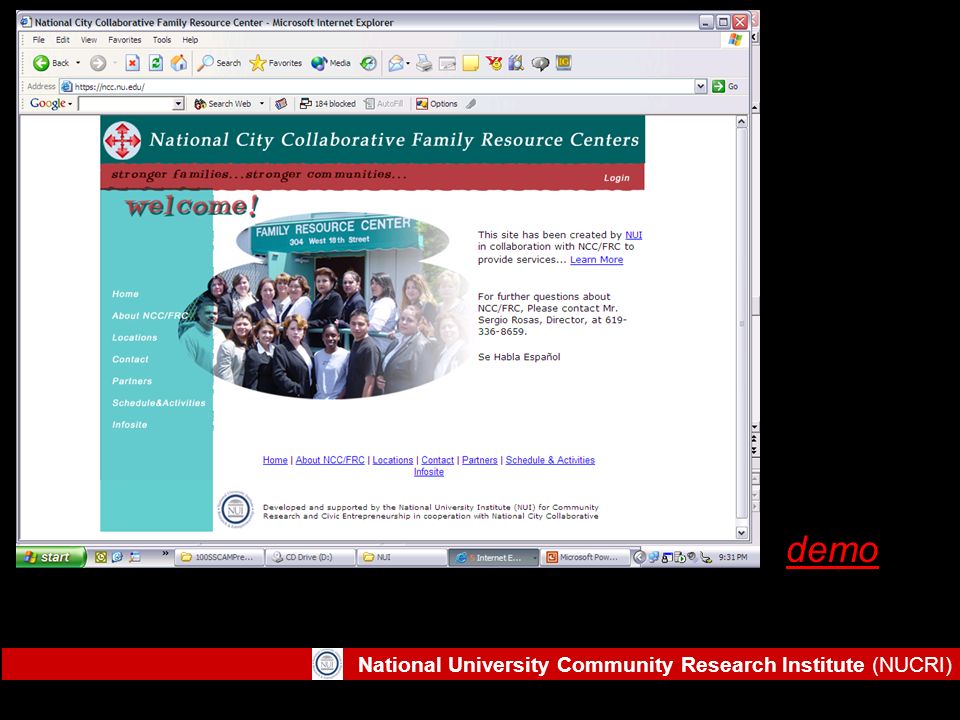960x720 pixels.
Task: Open the address bar dropdown arrow
Action: pyautogui.click(x=701, y=86)
